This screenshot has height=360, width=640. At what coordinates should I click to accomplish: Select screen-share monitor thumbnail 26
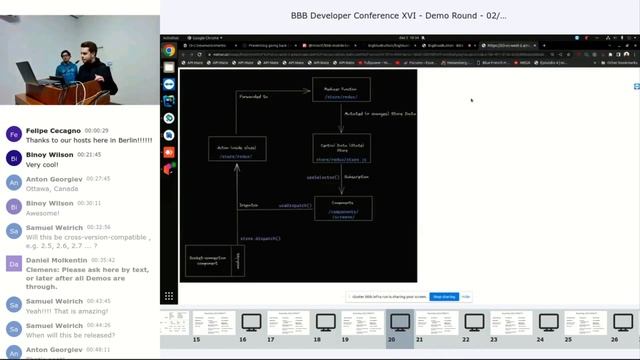tap(623, 322)
